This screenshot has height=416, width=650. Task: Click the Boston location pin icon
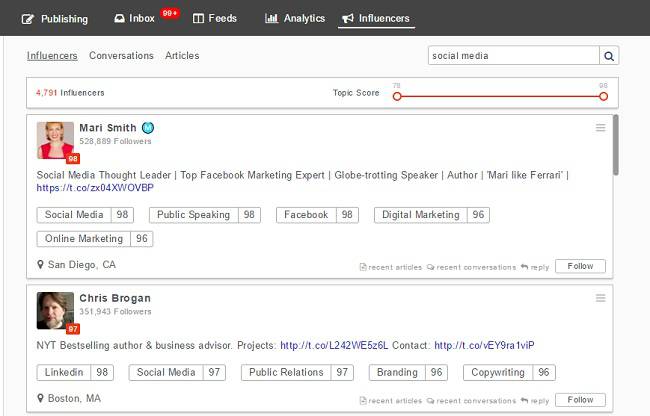point(40,398)
